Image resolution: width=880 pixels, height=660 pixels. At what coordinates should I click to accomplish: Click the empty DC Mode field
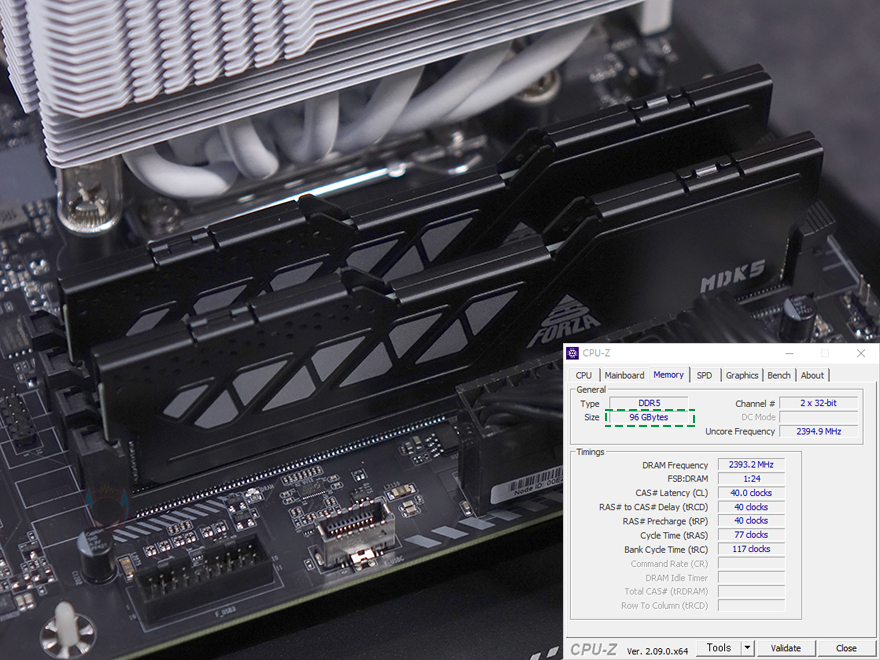(x=818, y=417)
